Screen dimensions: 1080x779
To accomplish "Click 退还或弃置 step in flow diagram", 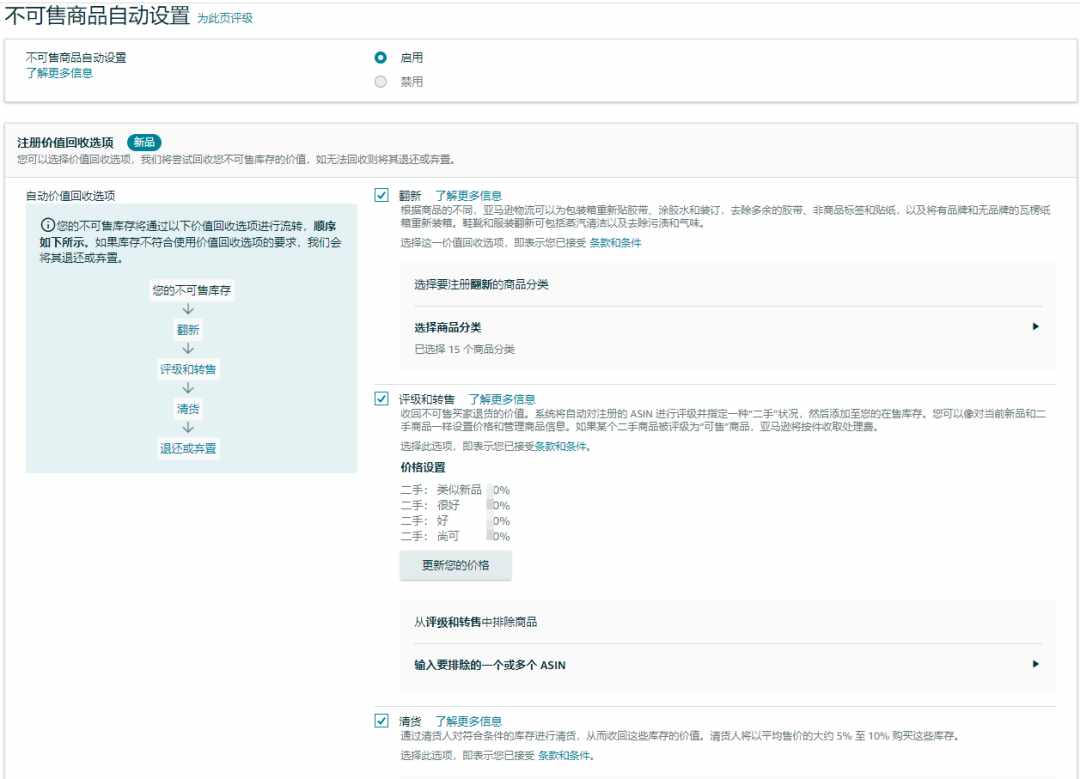I will 188,448.
